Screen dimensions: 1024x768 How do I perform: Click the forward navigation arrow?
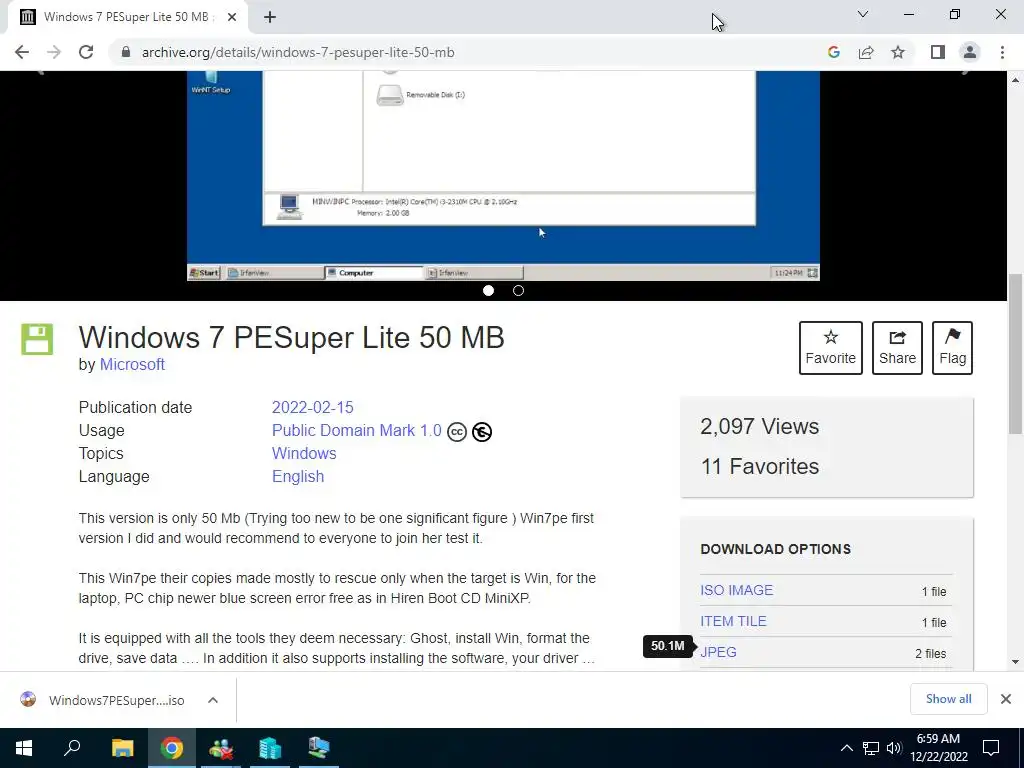click(x=54, y=52)
